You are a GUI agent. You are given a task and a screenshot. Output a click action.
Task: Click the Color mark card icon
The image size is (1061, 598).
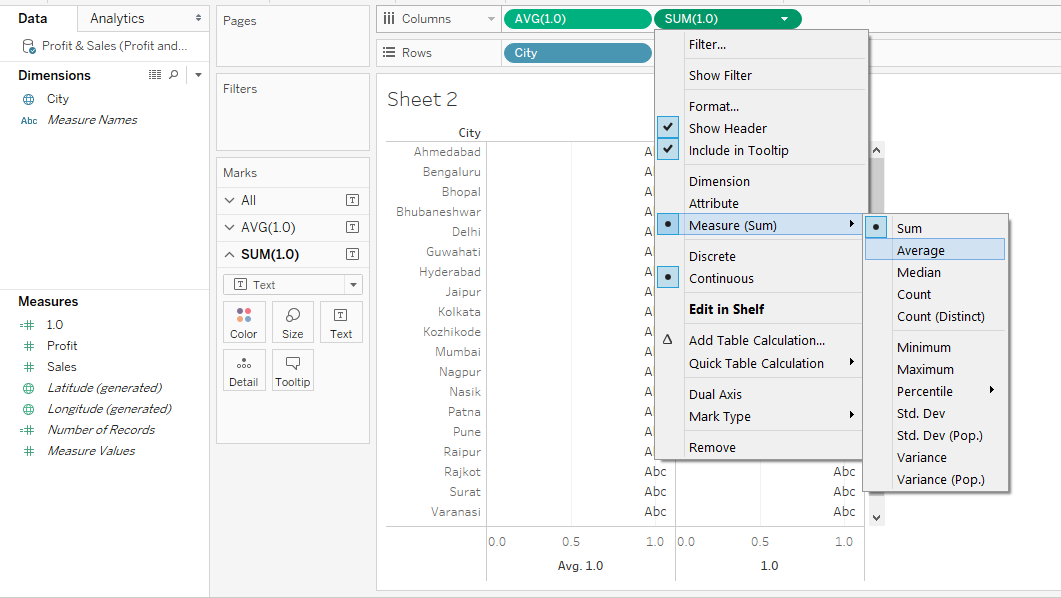click(244, 322)
